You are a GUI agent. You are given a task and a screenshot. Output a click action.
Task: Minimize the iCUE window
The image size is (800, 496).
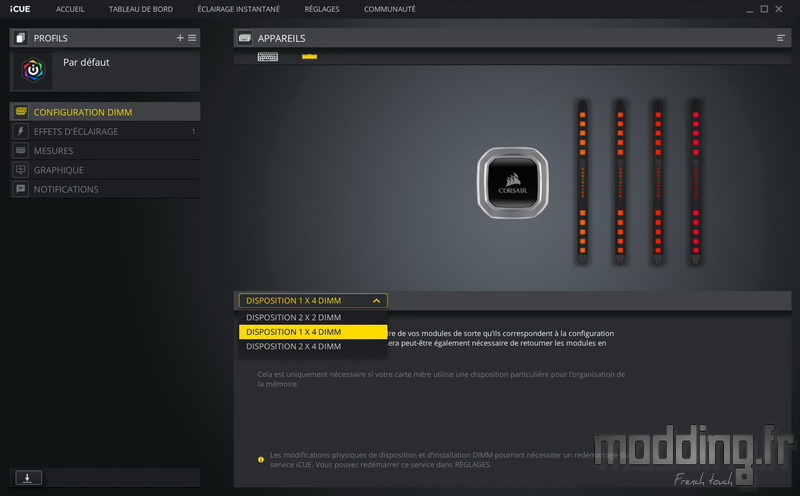[x=749, y=10]
